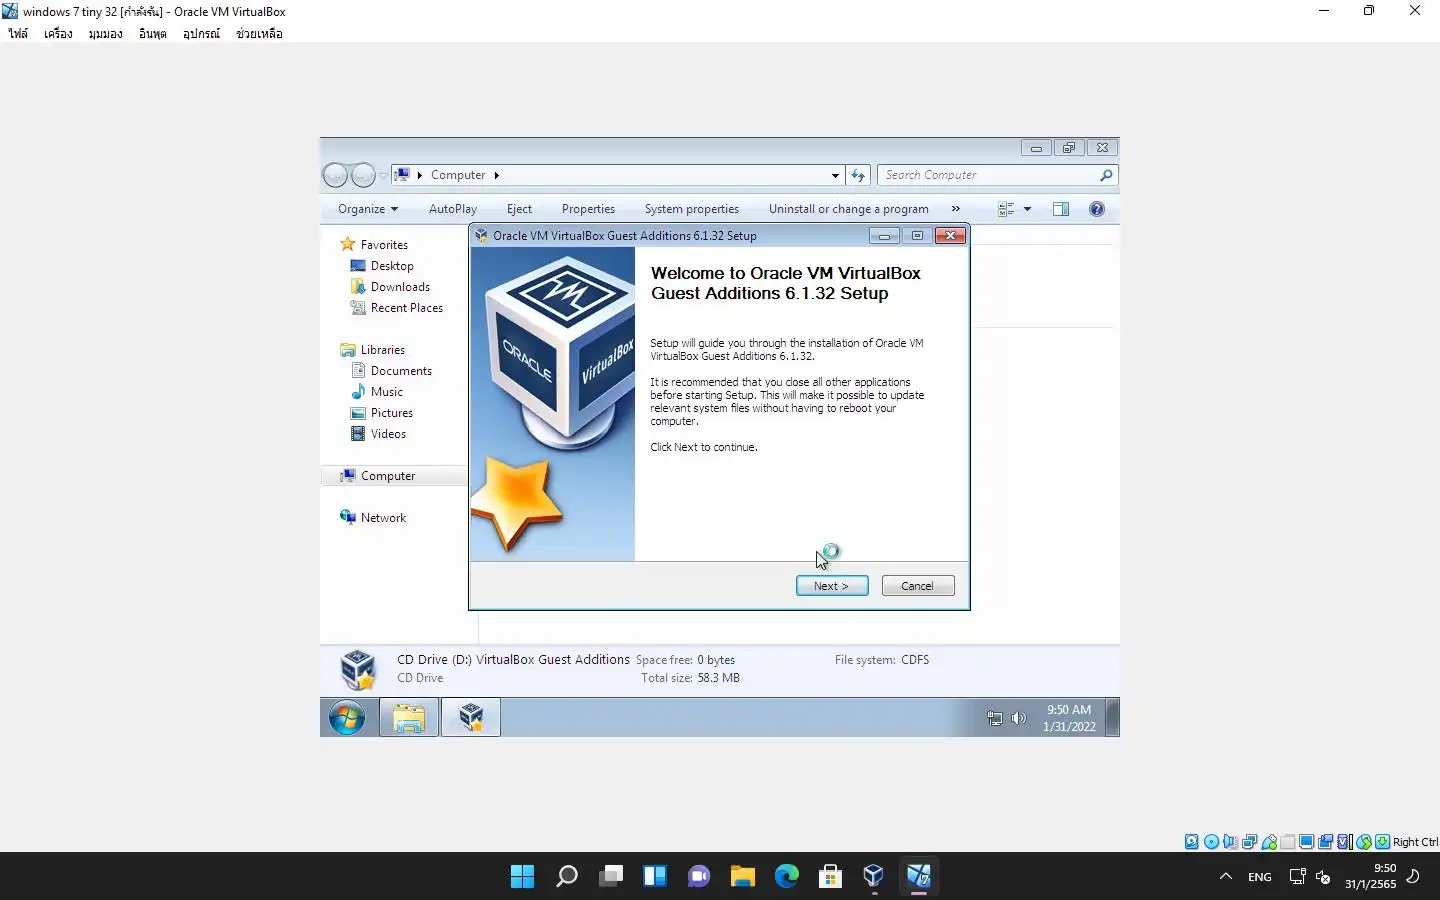
Task: Cancel the Guest Additions Setup wizard
Action: tap(918, 586)
